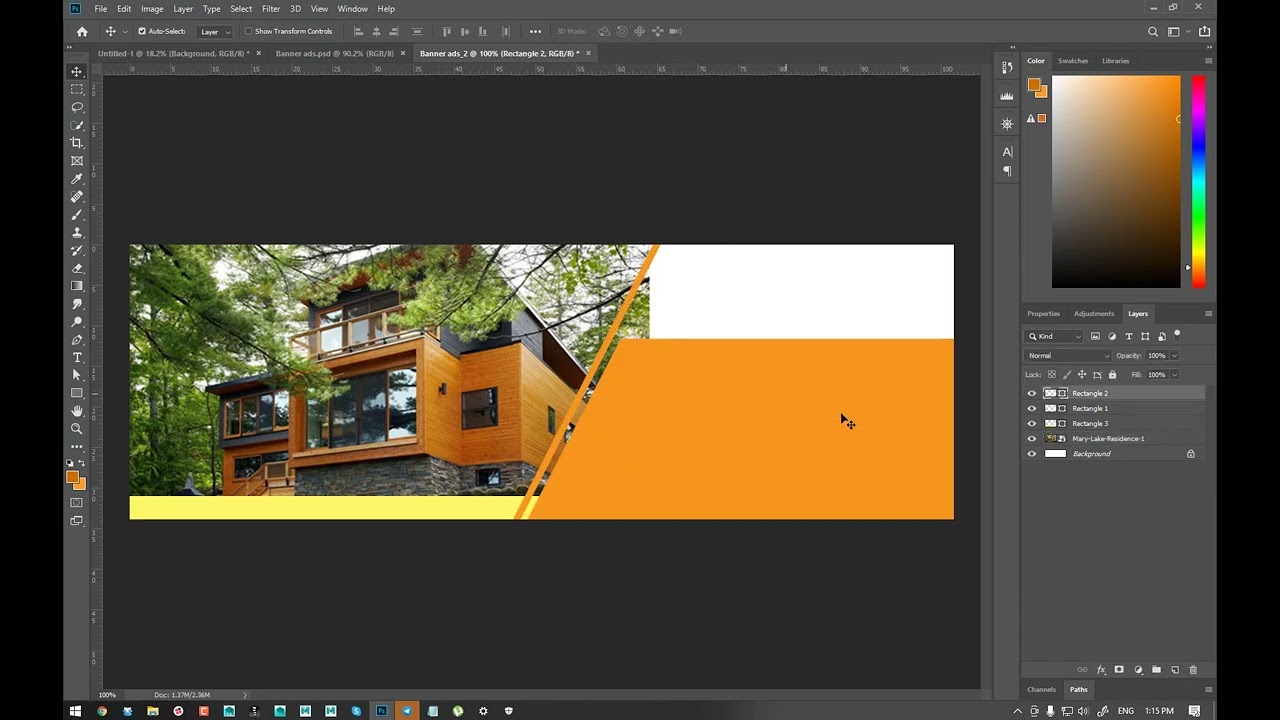Select the Pen tool
This screenshot has height=720, width=1280.
[x=77, y=340]
